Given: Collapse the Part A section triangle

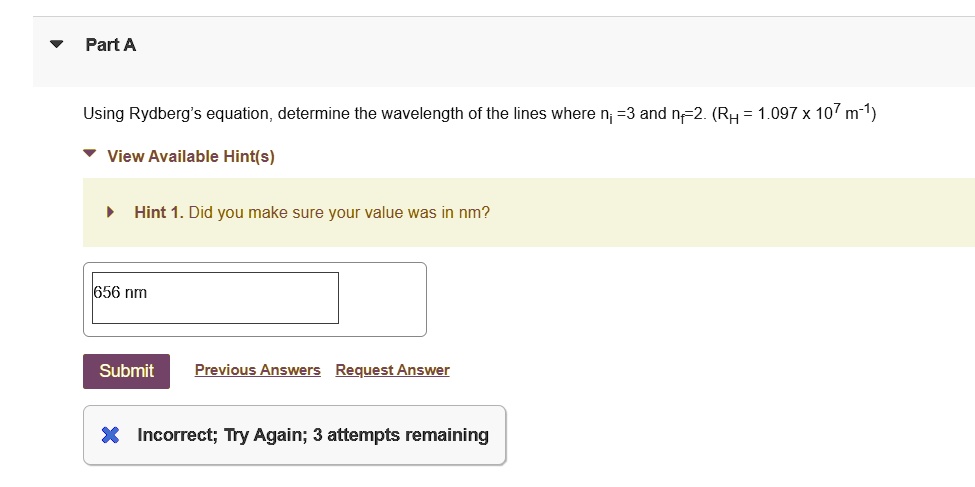Looking at the screenshot, I should tap(57, 45).
